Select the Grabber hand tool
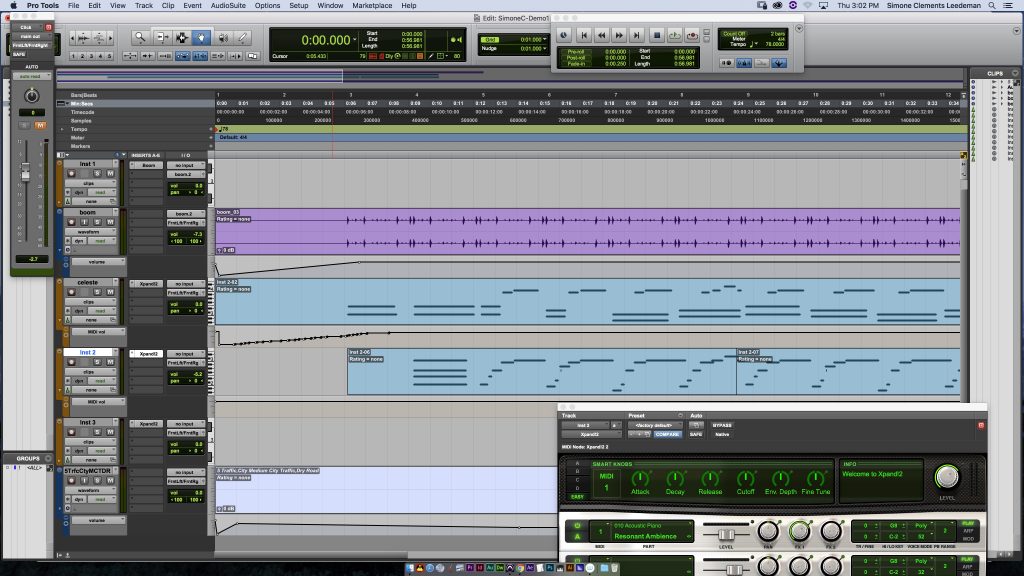The width and height of the screenshot is (1024, 576). pyautogui.click(x=201, y=38)
